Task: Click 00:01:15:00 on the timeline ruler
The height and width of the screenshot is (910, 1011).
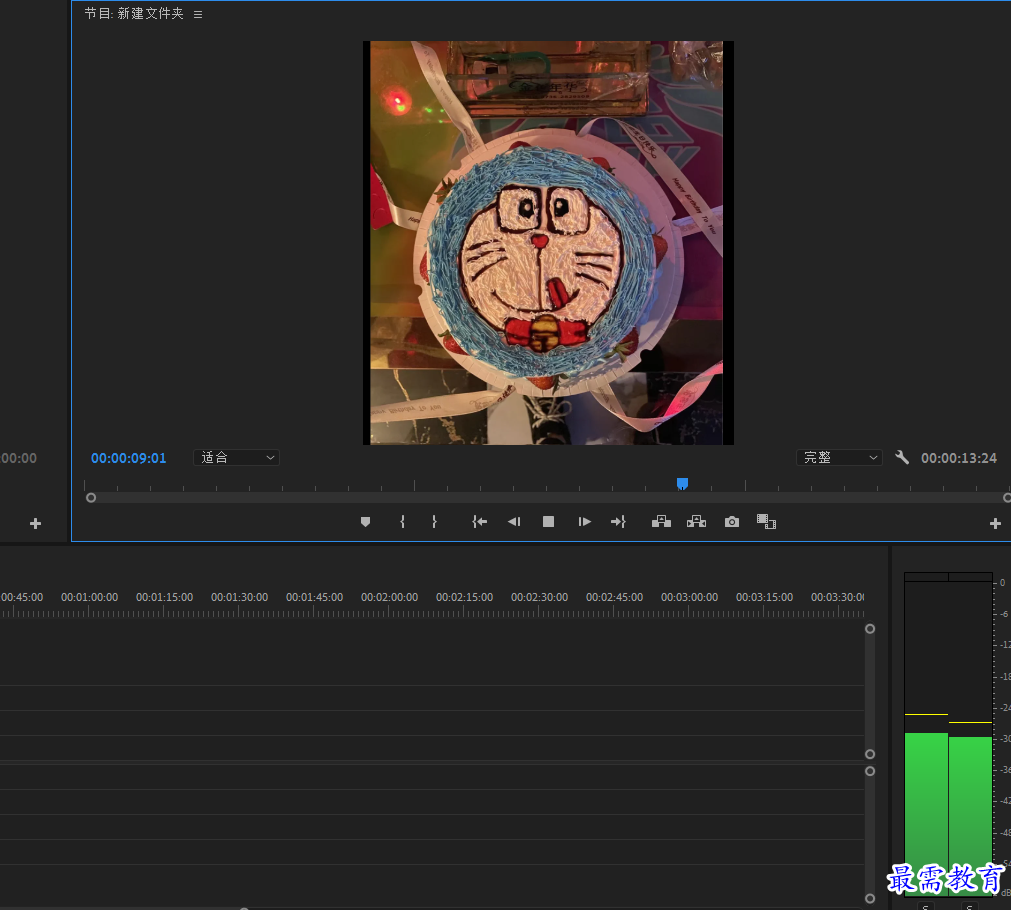Action: point(164,597)
